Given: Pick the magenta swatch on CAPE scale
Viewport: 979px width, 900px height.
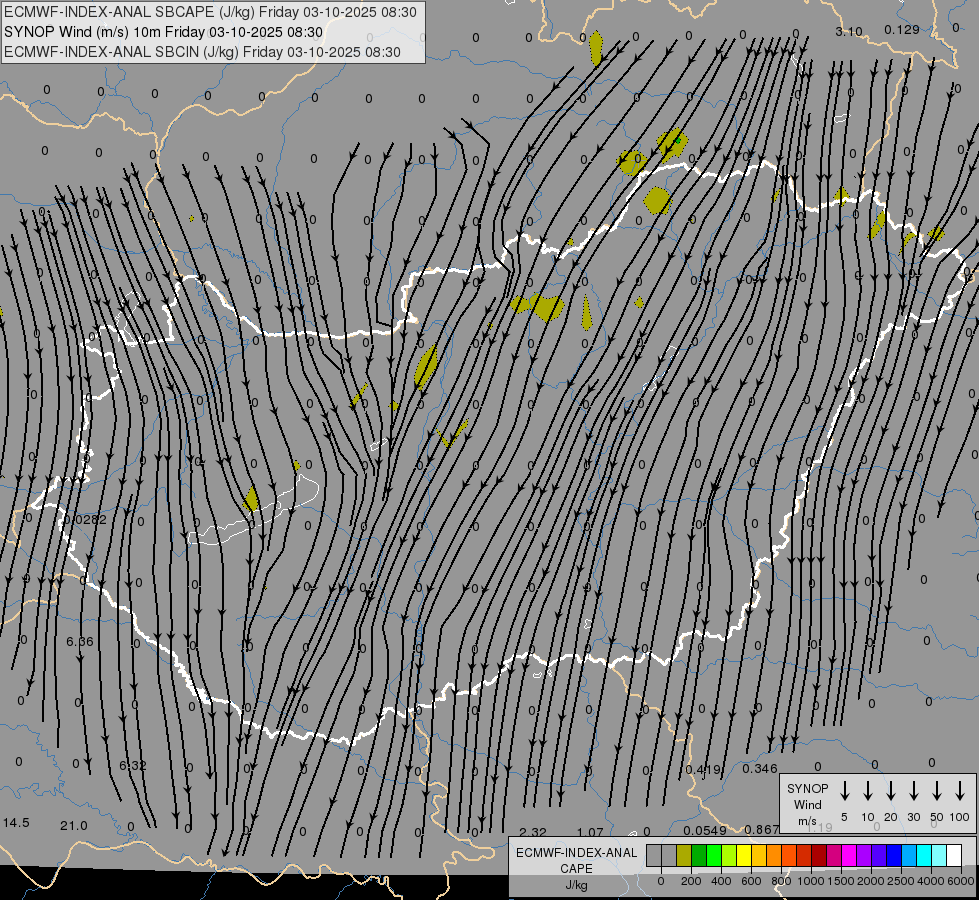Looking at the screenshot, I should click(x=849, y=855).
